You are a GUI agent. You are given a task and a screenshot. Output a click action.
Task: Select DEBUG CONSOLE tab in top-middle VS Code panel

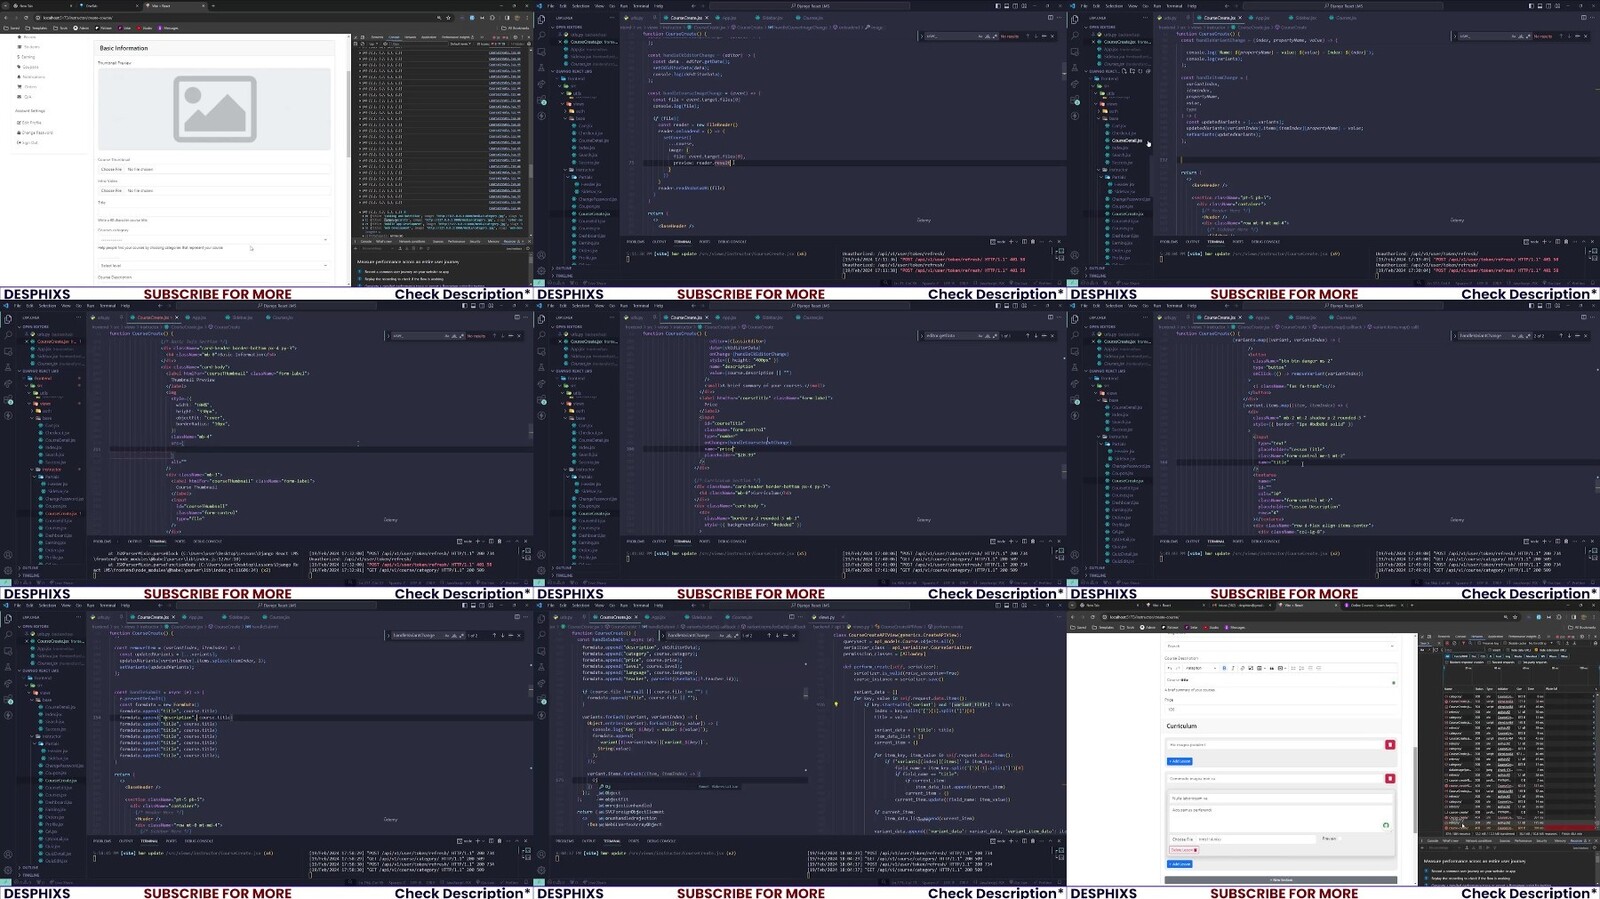[732, 241]
